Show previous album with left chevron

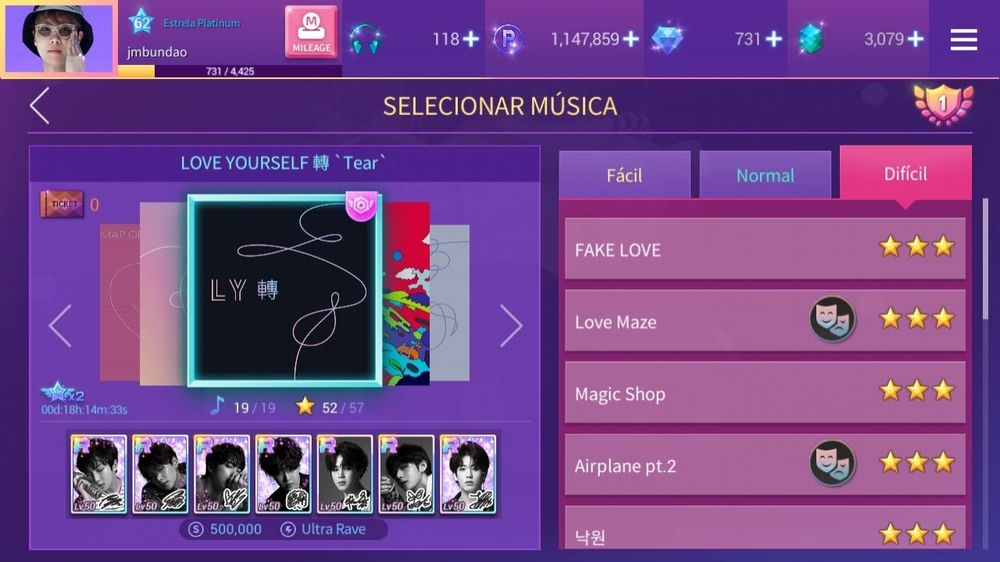pyautogui.click(x=60, y=326)
